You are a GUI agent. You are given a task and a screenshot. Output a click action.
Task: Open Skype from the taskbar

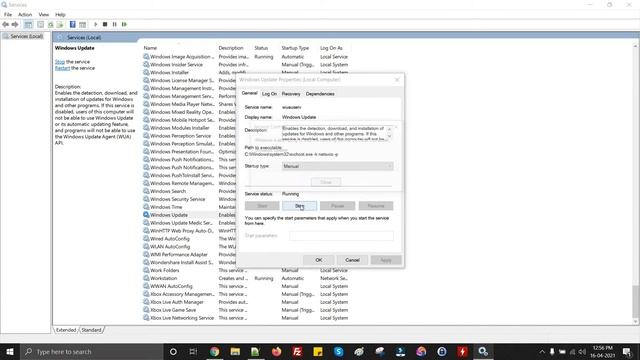[x=338, y=351]
